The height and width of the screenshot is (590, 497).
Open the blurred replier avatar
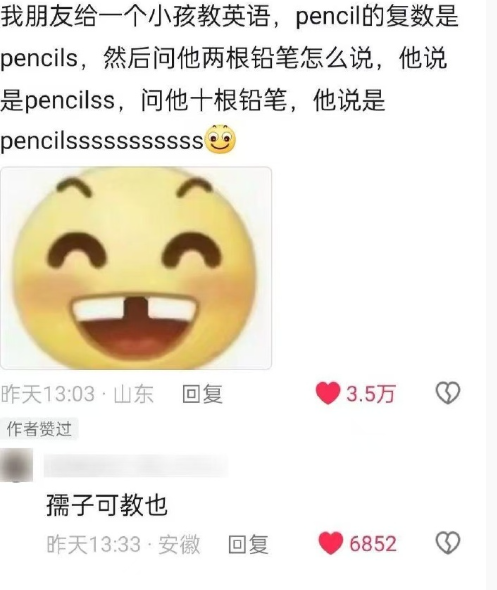tap(16, 465)
